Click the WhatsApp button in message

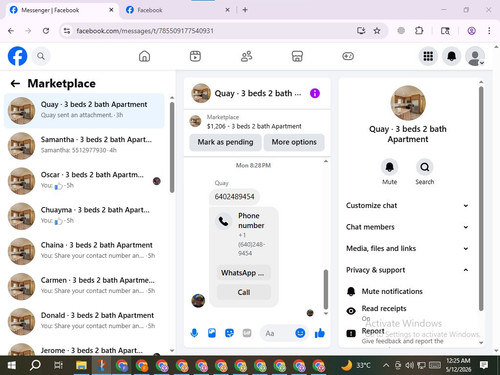click(x=244, y=273)
